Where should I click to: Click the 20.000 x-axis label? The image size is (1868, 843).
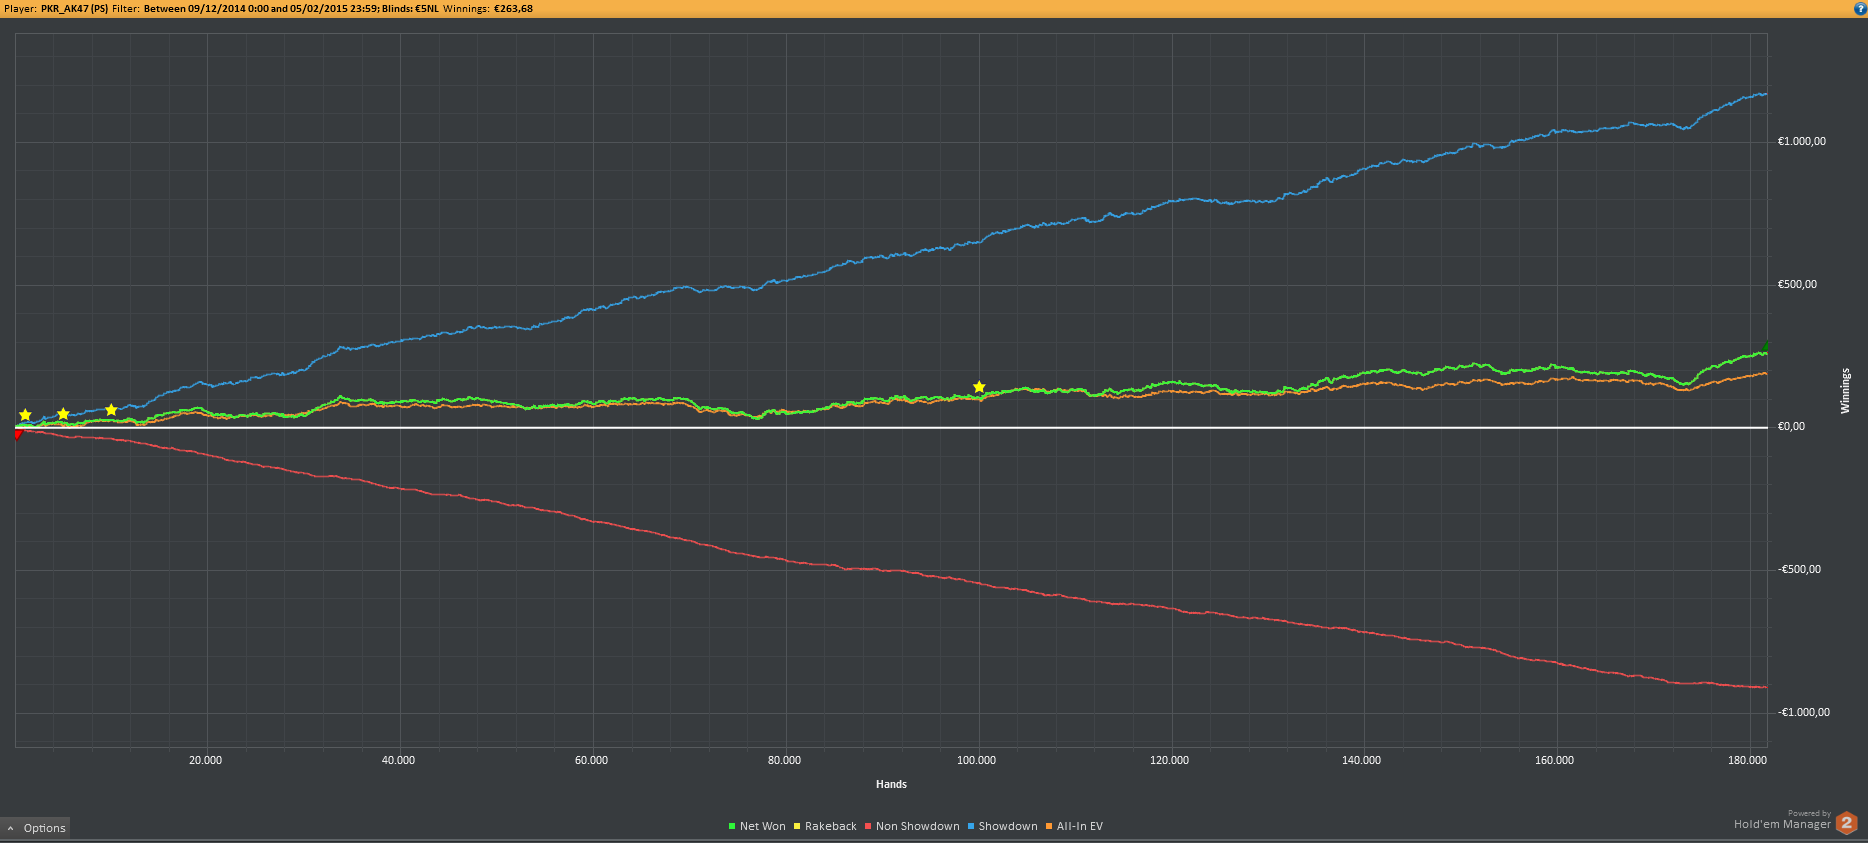(x=206, y=761)
